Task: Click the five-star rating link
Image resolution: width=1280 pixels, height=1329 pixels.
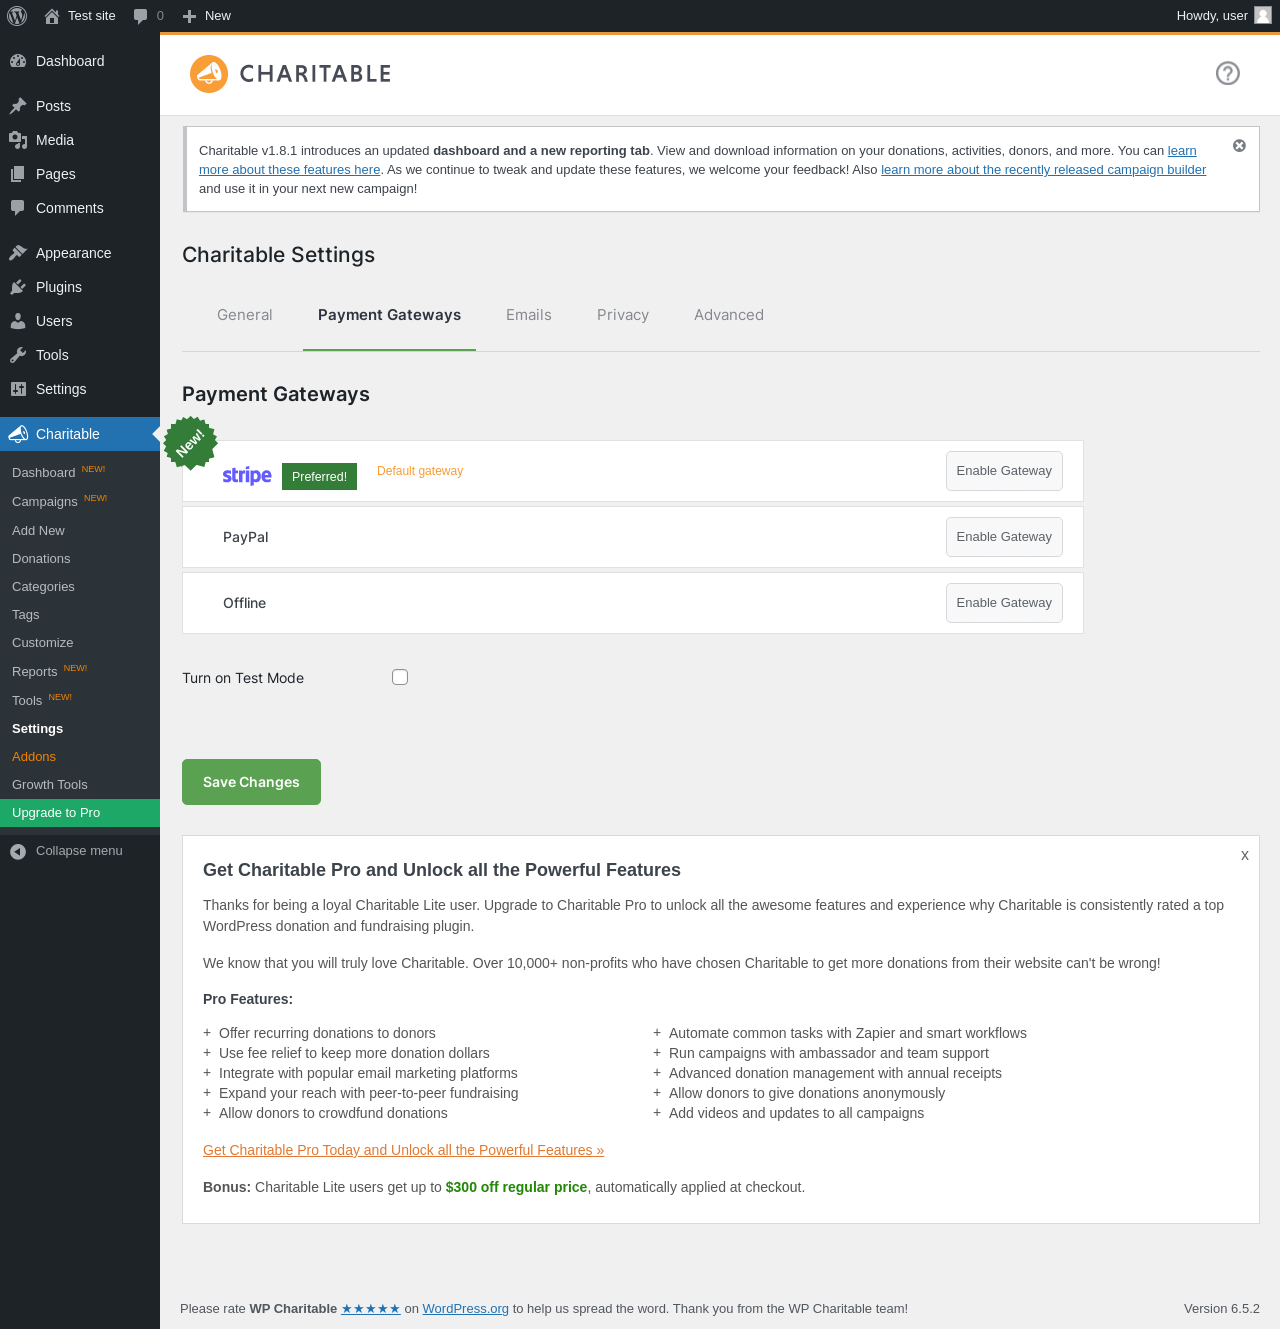Action: (x=371, y=1308)
